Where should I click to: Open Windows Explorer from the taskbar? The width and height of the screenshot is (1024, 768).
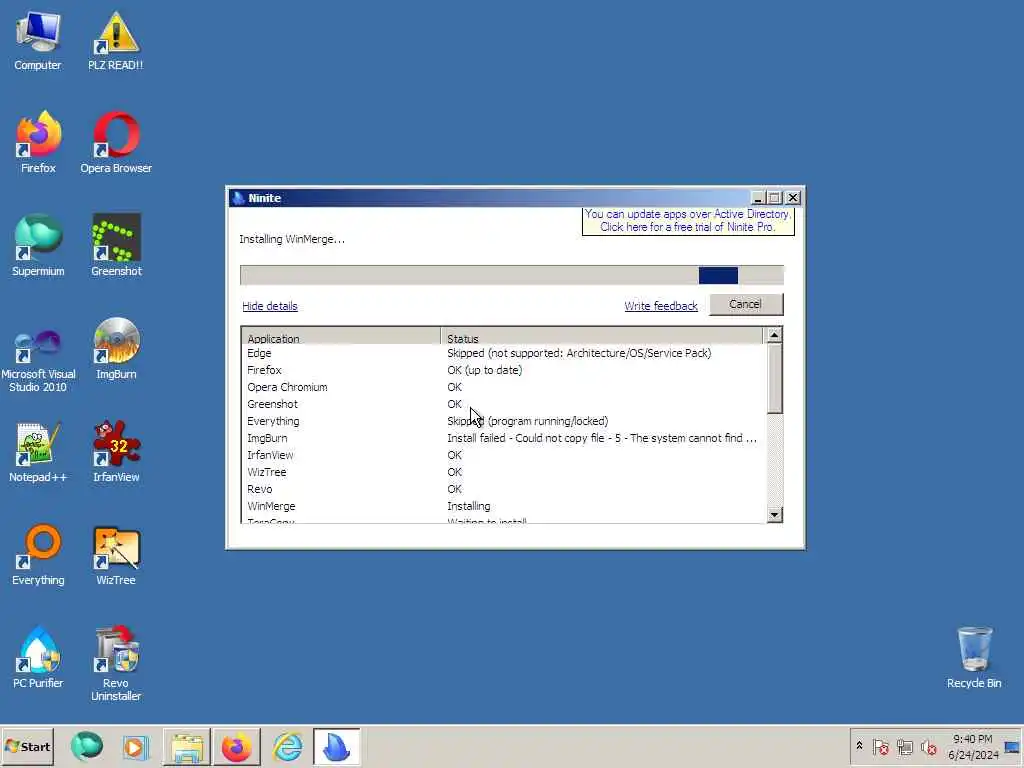tap(187, 746)
